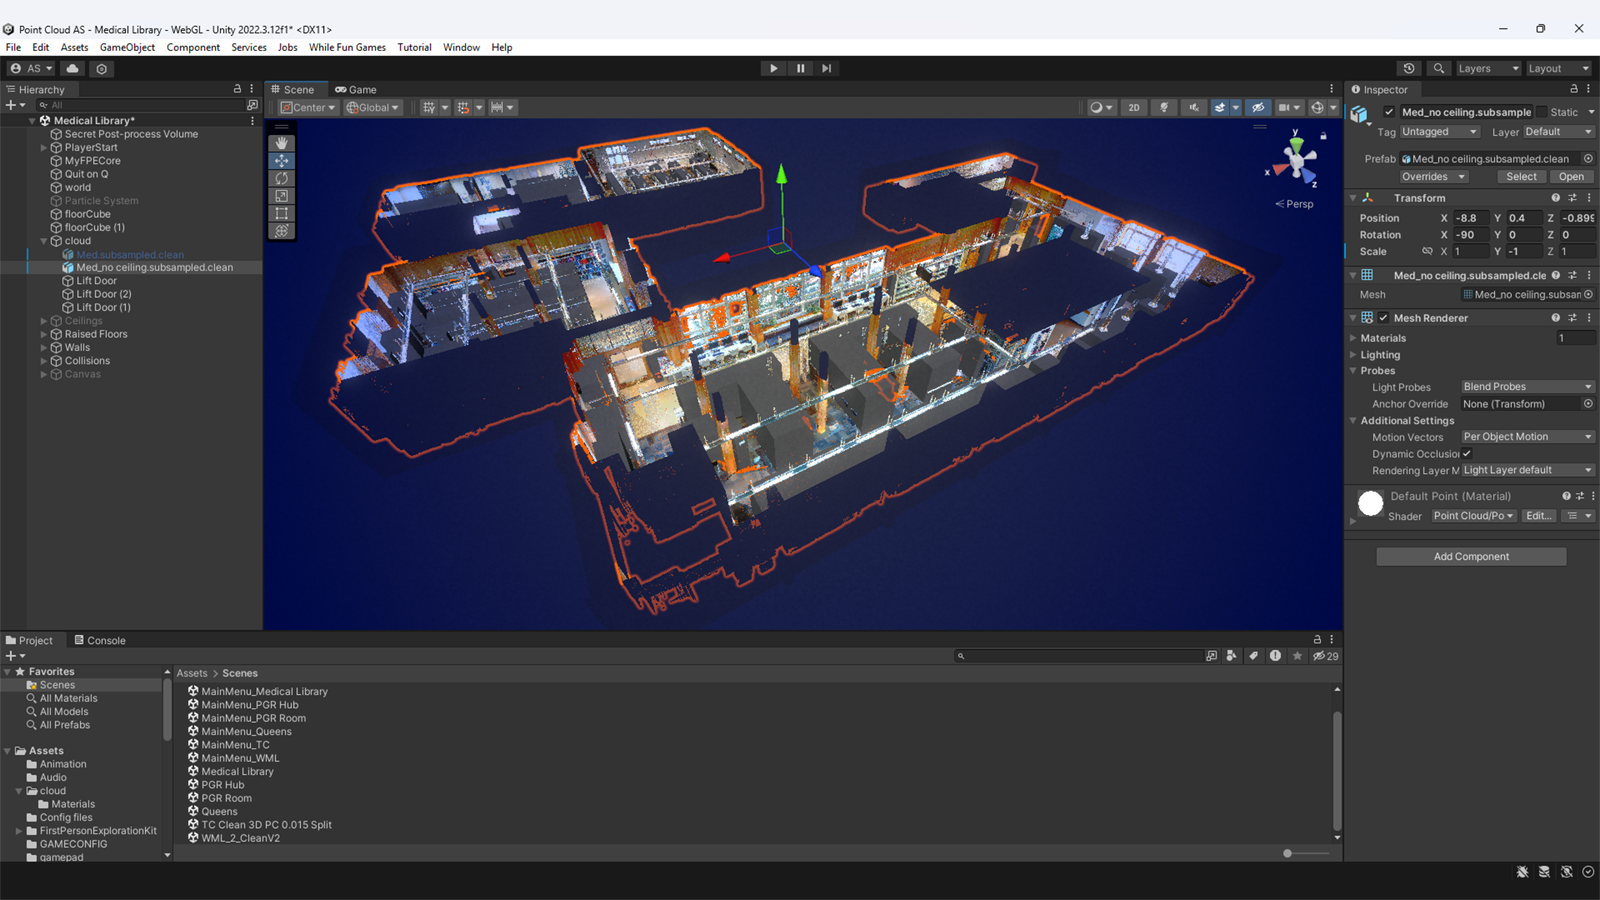Open the Layer Default dropdown

[x=1559, y=132]
